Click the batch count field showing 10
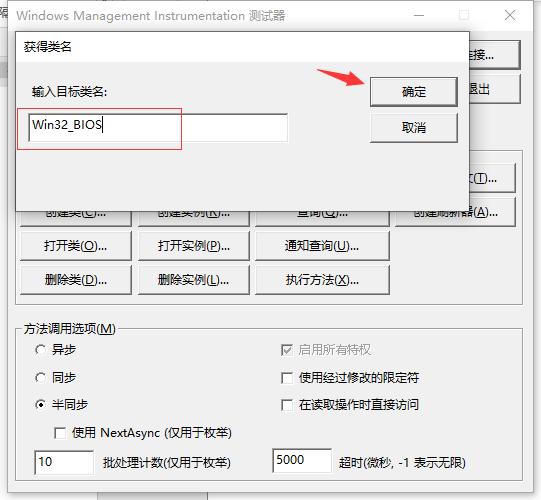 click(64, 462)
